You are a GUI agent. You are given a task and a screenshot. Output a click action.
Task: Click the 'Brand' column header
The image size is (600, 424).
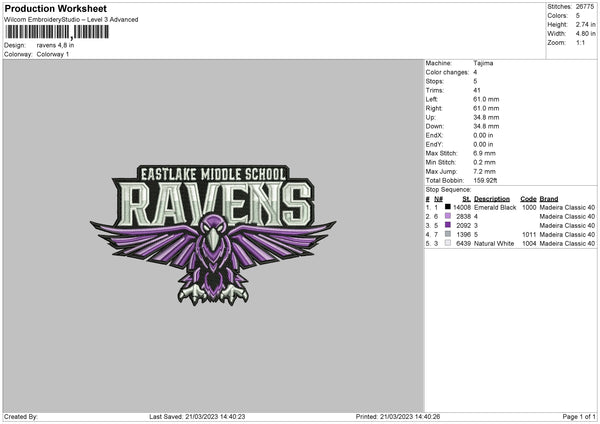point(549,199)
